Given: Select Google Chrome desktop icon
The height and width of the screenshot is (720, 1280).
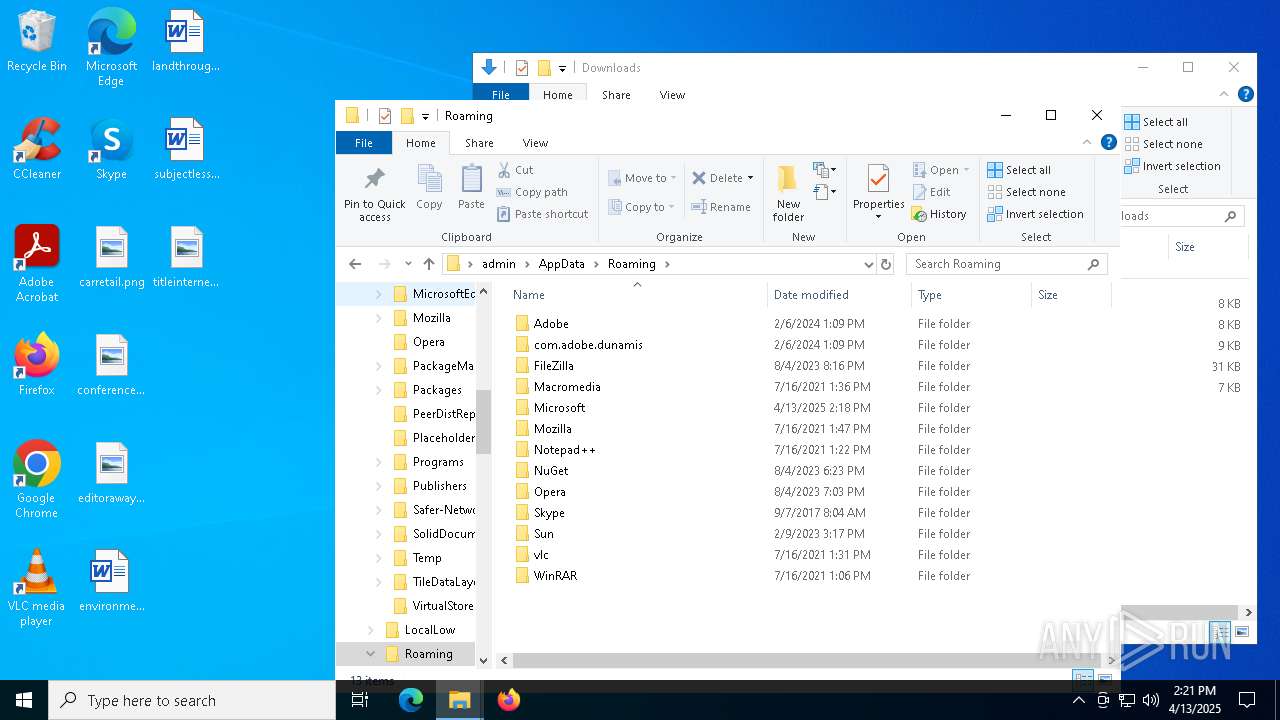Looking at the screenshot, I should click(36, 480).
